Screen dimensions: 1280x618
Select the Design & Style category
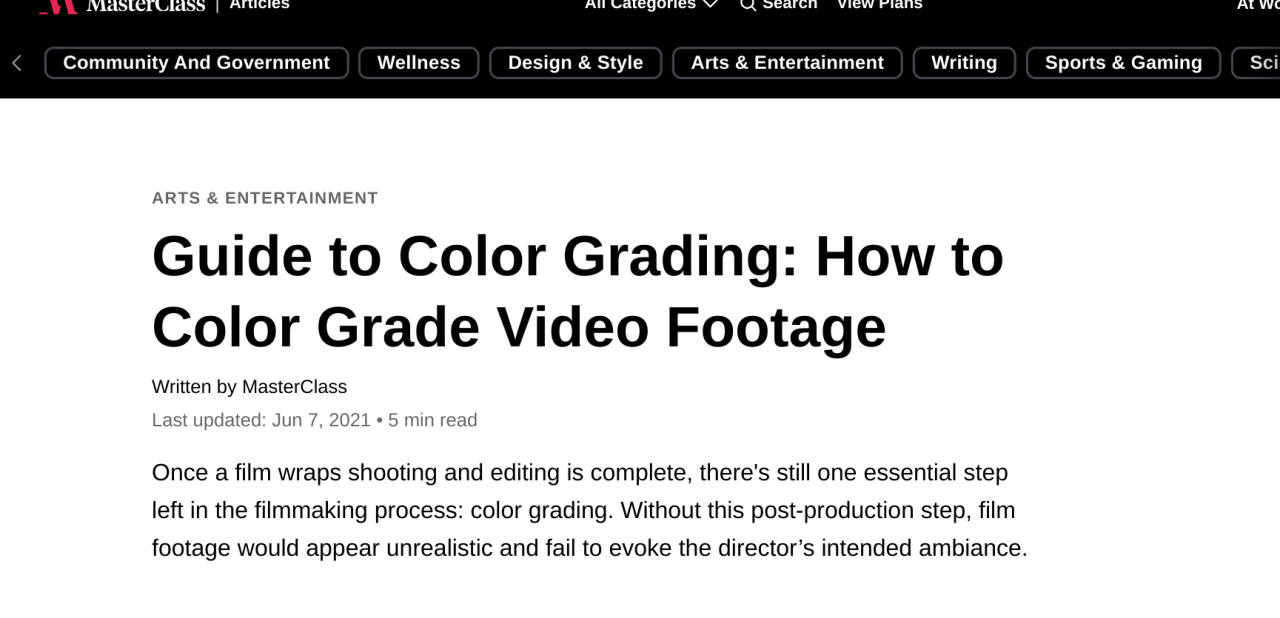[x=575, y=63]
